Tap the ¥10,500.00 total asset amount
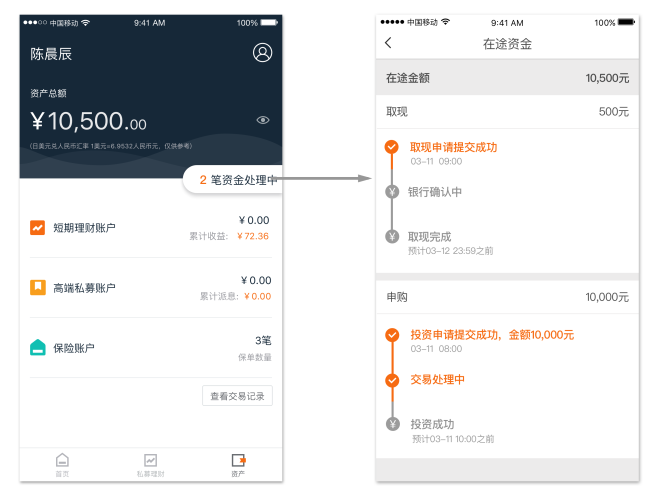The image size is (650, 496). pos(88,122)
